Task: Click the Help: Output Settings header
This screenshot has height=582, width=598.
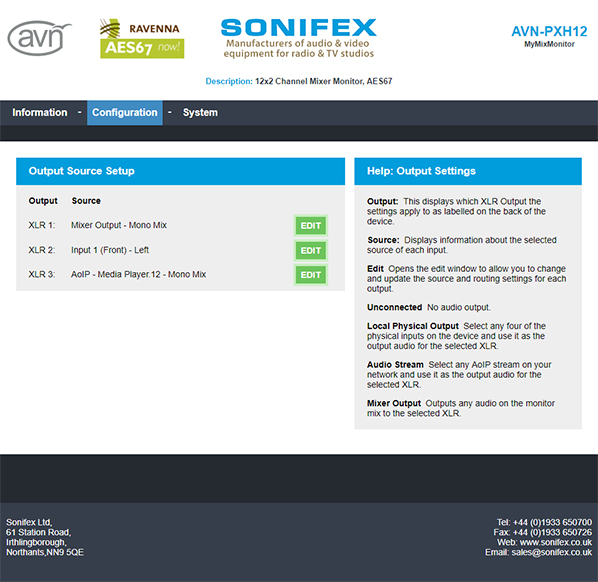Action: pos(468,171)
